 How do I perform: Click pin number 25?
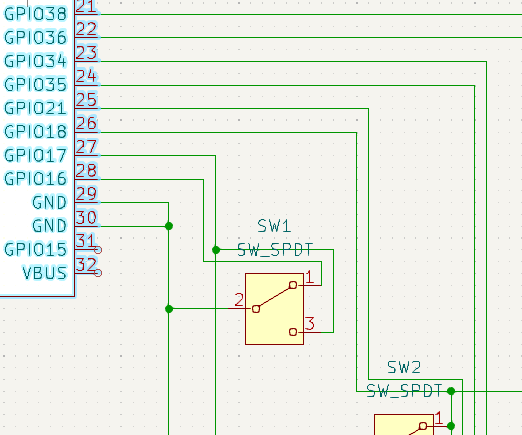point(86,100)
